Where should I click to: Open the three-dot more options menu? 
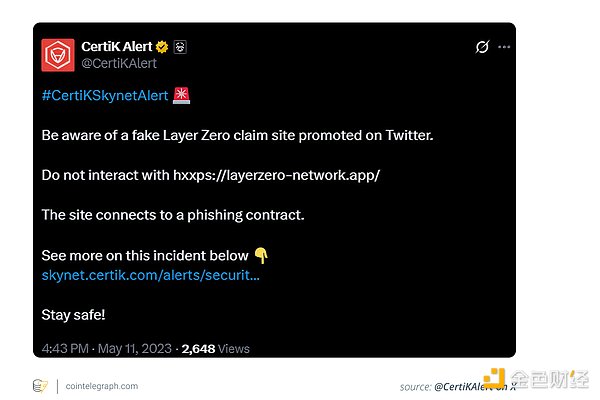pos(504,47)
